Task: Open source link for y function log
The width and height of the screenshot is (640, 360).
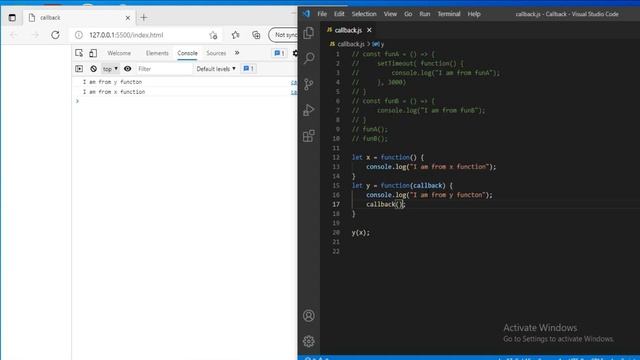Action: click(x=294, y=82)
